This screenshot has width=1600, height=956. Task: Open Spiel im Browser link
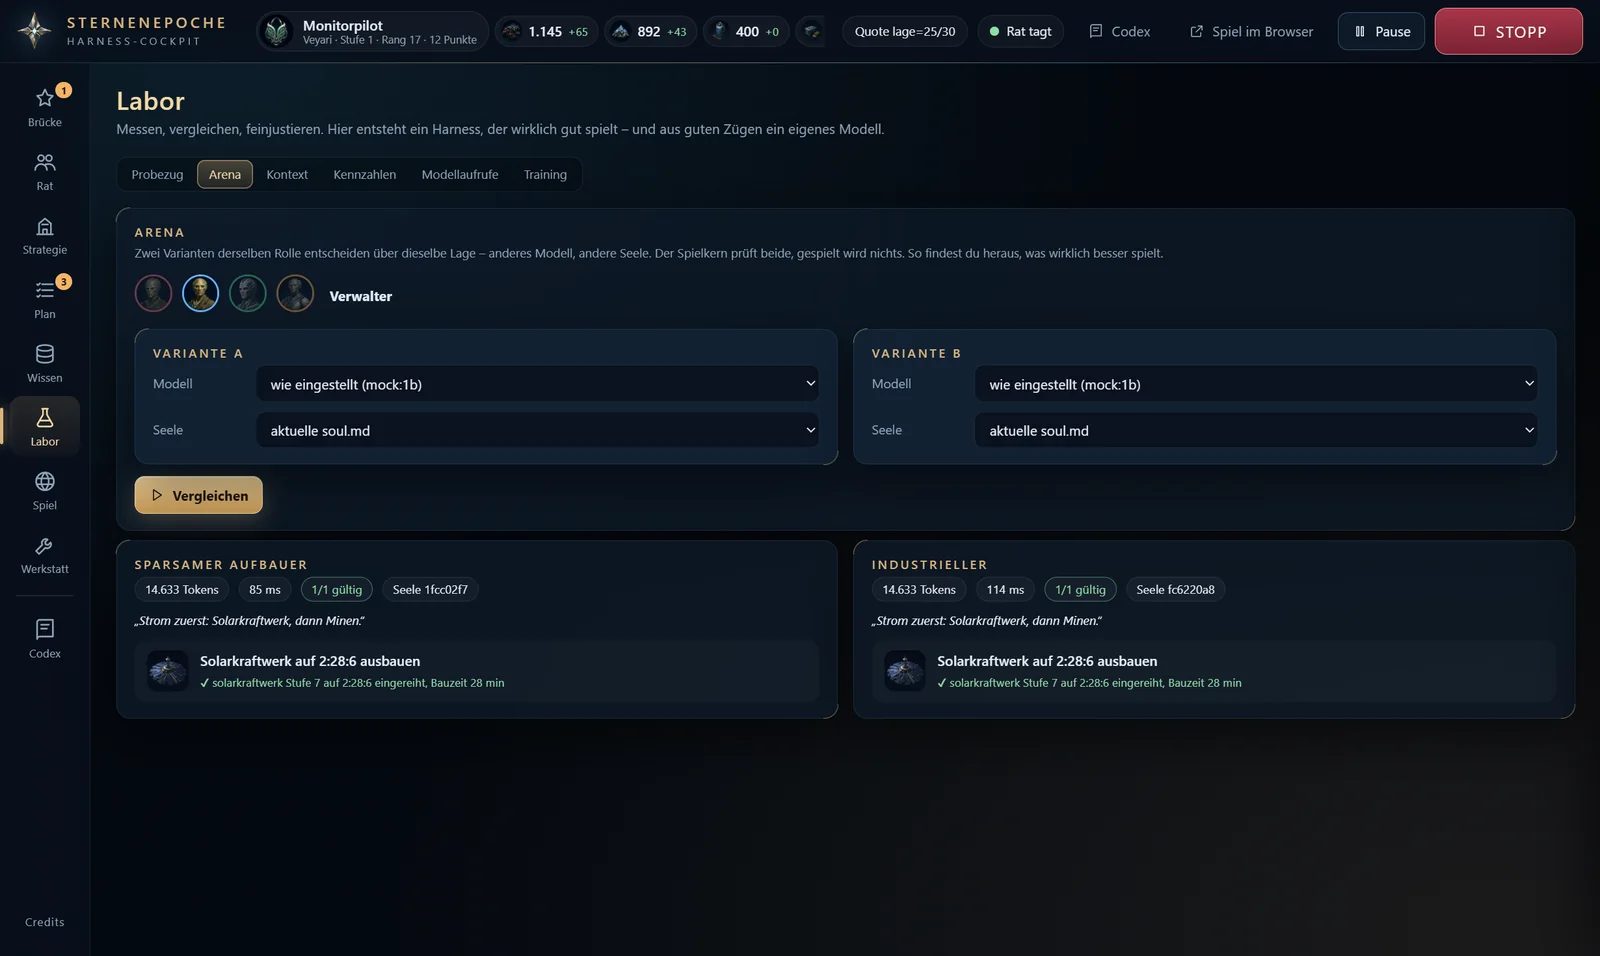1251,31
